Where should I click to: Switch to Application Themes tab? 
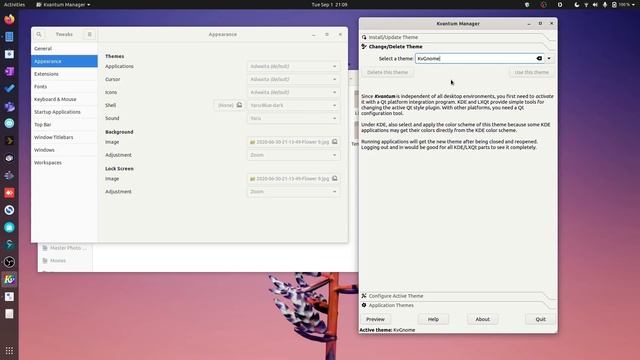[457, 305]
